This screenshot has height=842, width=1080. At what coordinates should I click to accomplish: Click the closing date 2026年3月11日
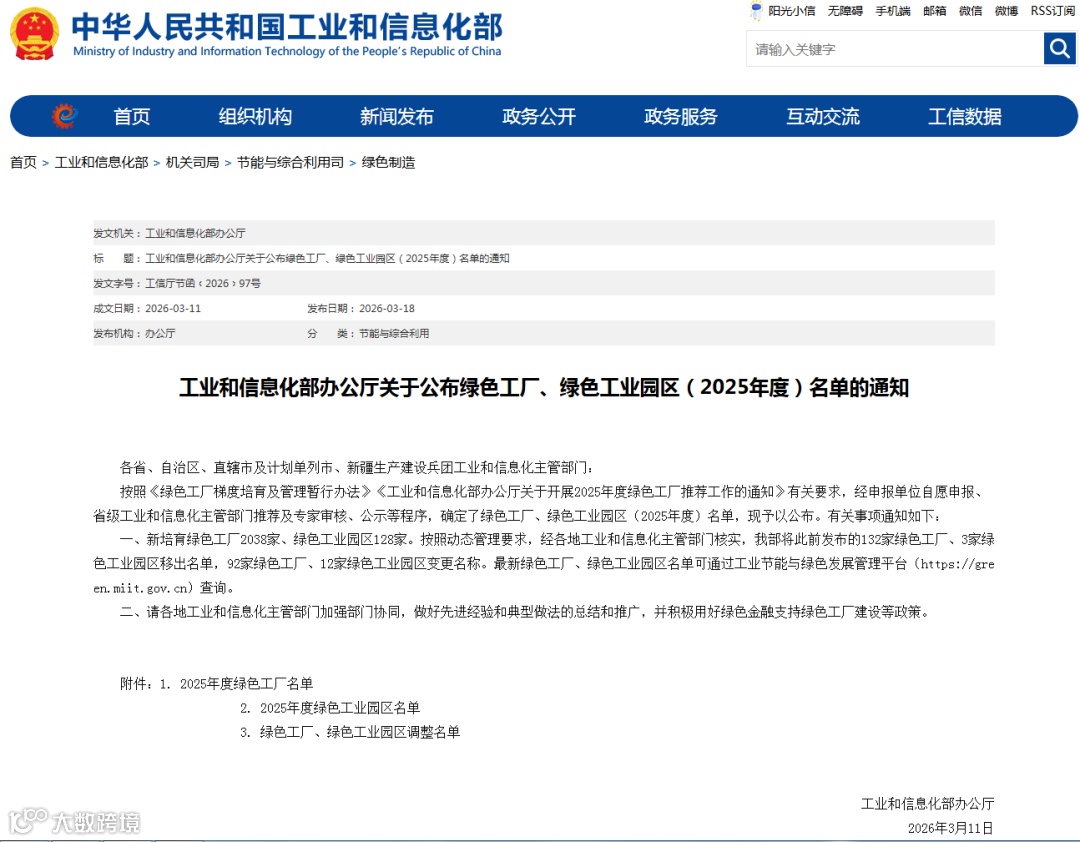coord(951,828)
